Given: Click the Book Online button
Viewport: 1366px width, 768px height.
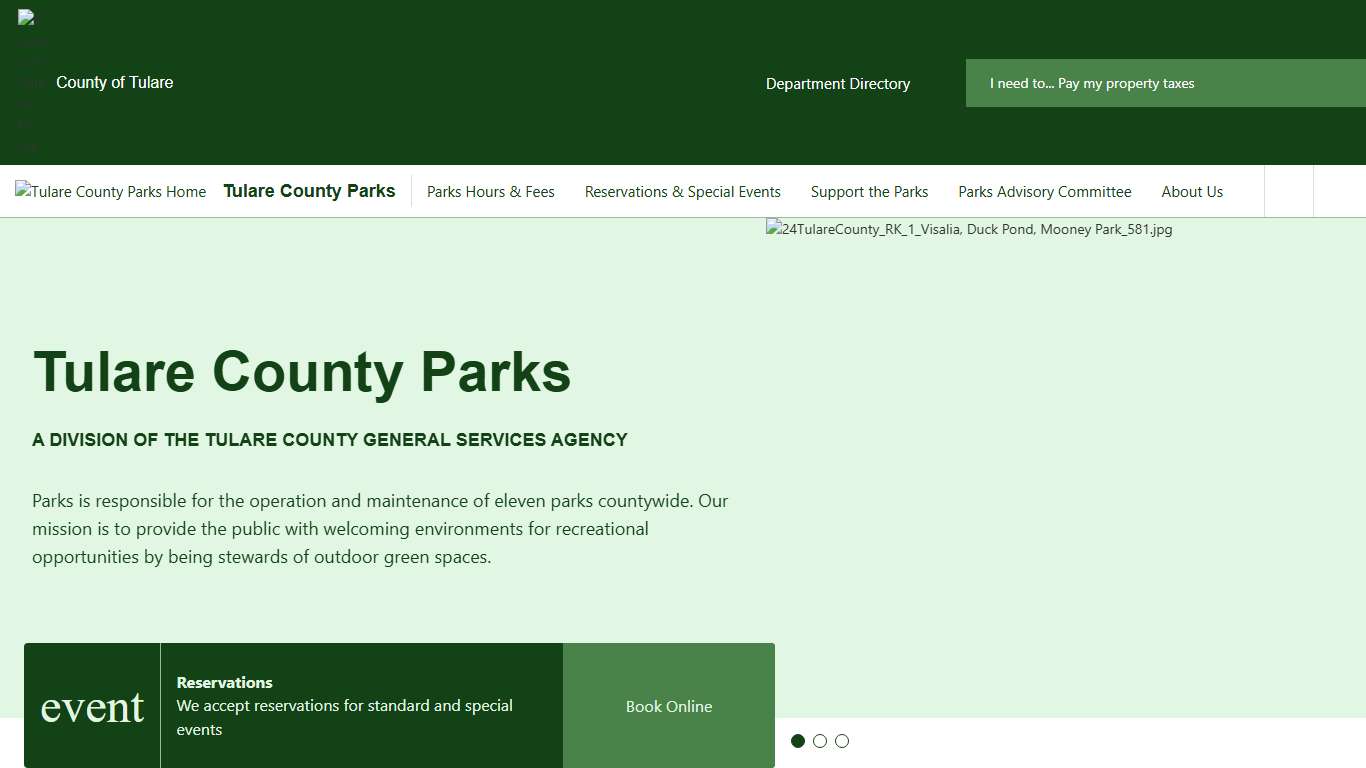Looking at the screenshot, I should point(668,706).
